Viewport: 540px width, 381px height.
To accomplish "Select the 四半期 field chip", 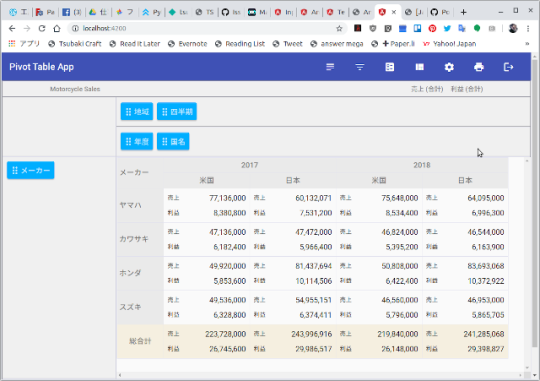I will [177, 111].
